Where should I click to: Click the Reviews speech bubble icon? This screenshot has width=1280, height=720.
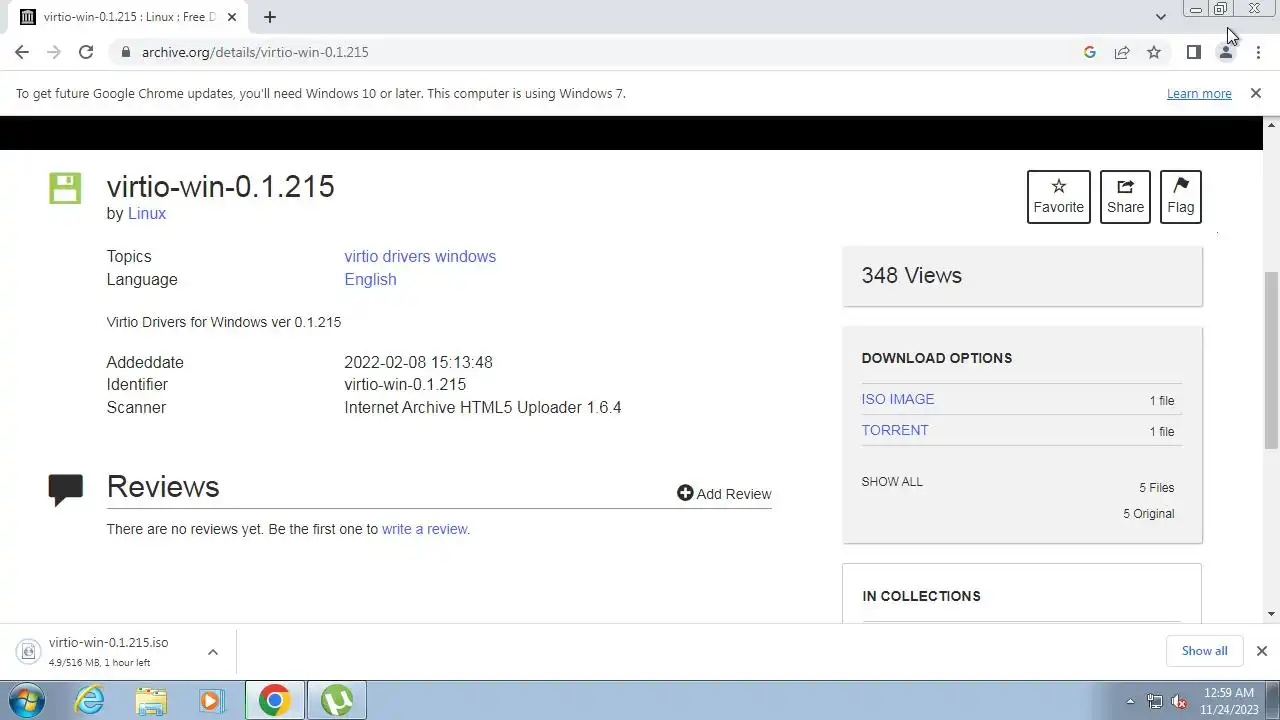tap(66, 489)
